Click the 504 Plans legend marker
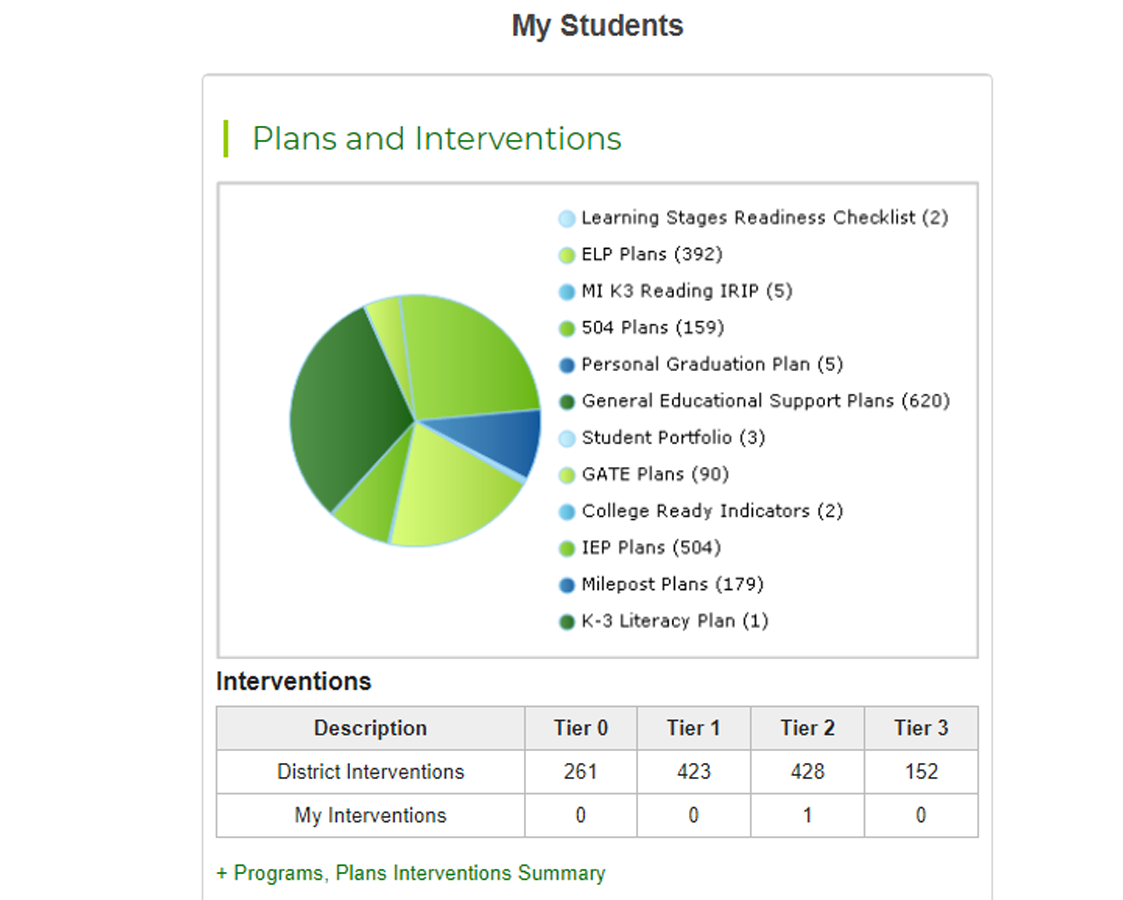1123x900 pixels. (567, 328)
